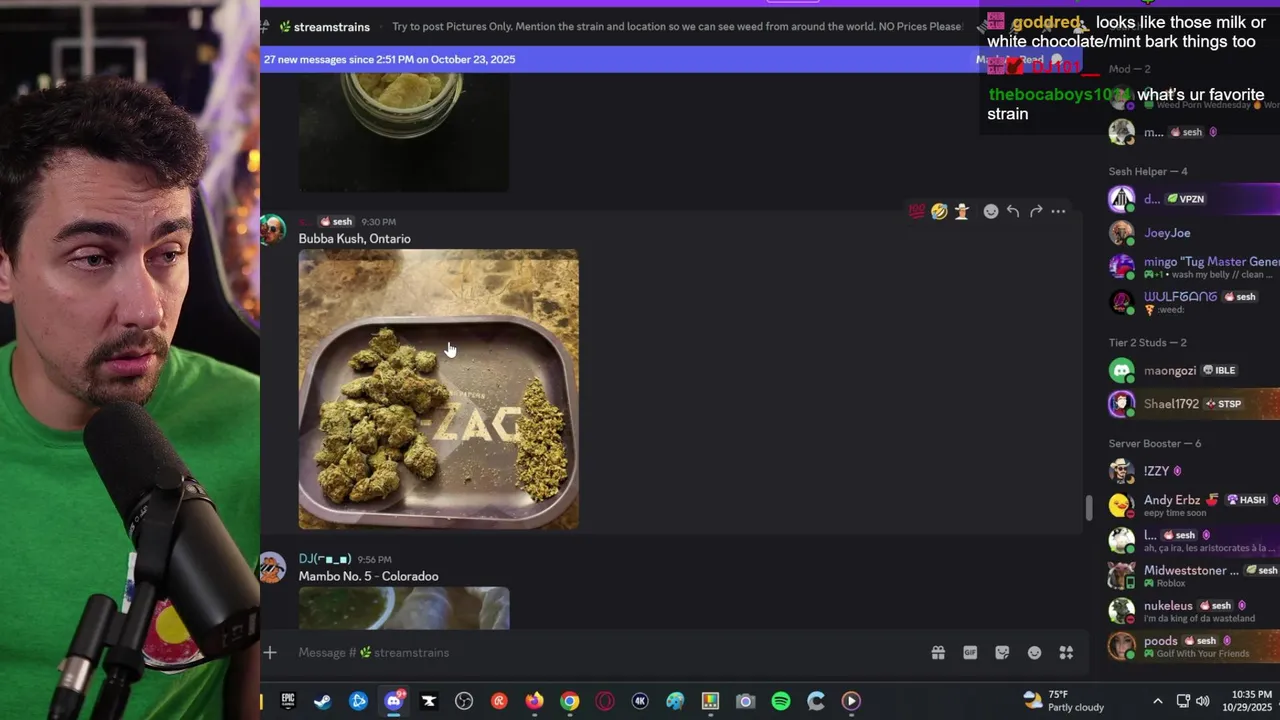This screenshot has height=720, width=1280.
Task: Reply to the Bubba Kush message
Action: click(1013, 211)
